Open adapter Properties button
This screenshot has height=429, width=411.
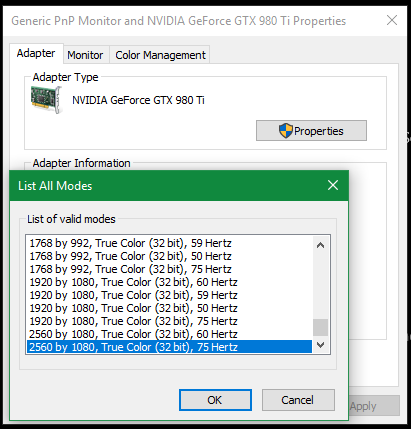click(x=311, y=131)
